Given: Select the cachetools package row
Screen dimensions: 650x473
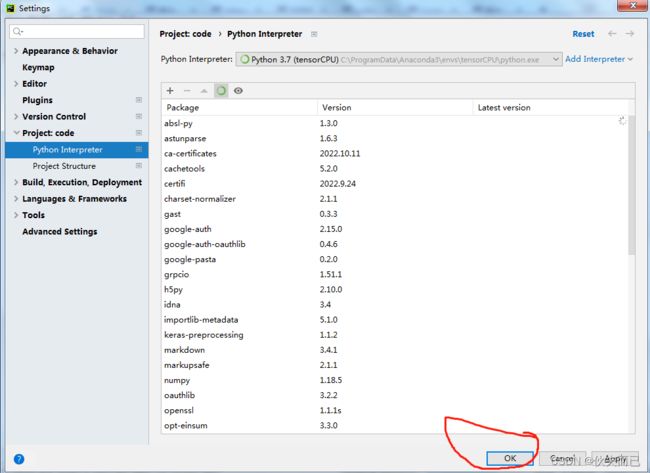Looking at the screenshot, I should coord(395,169).
